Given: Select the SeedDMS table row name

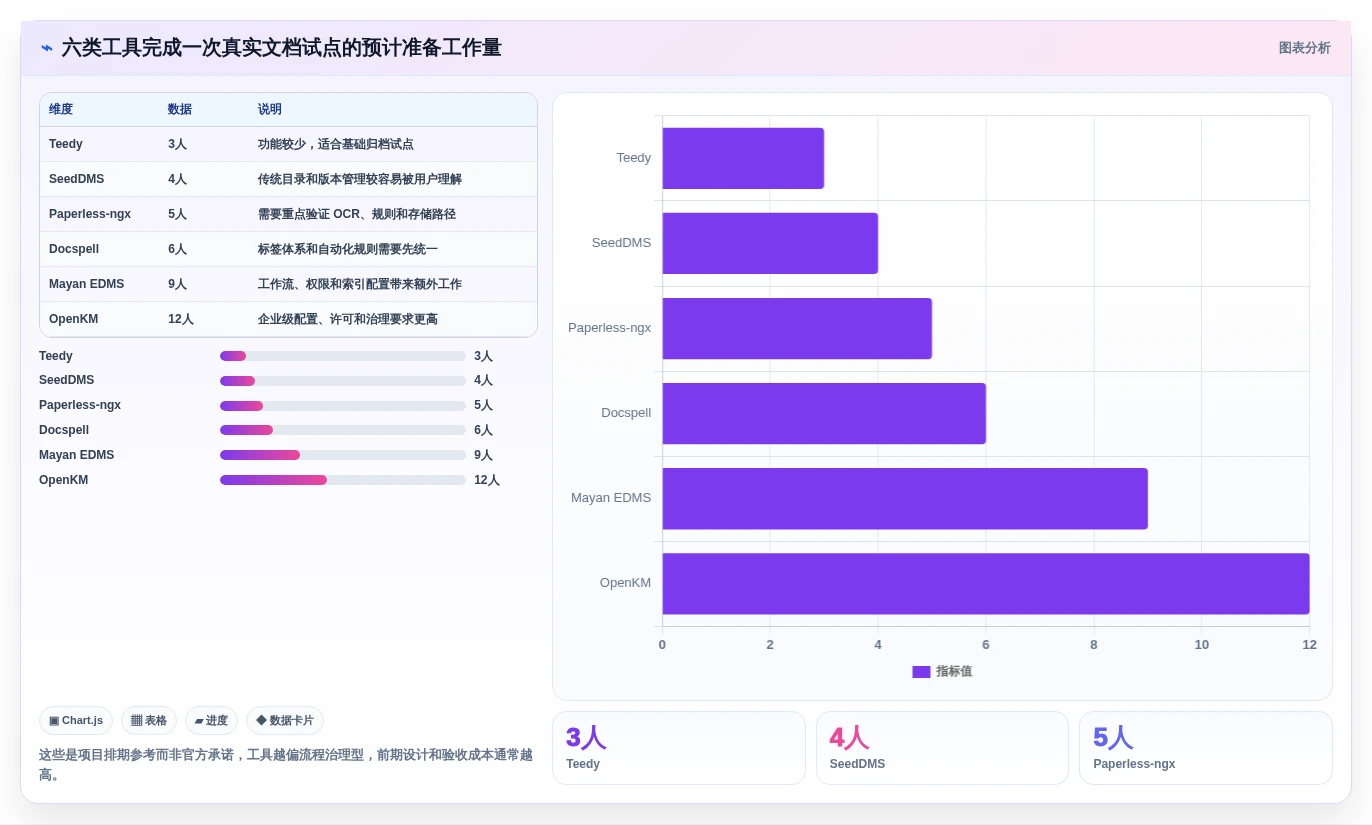Looking at the screenshot, I should (77, 179).
